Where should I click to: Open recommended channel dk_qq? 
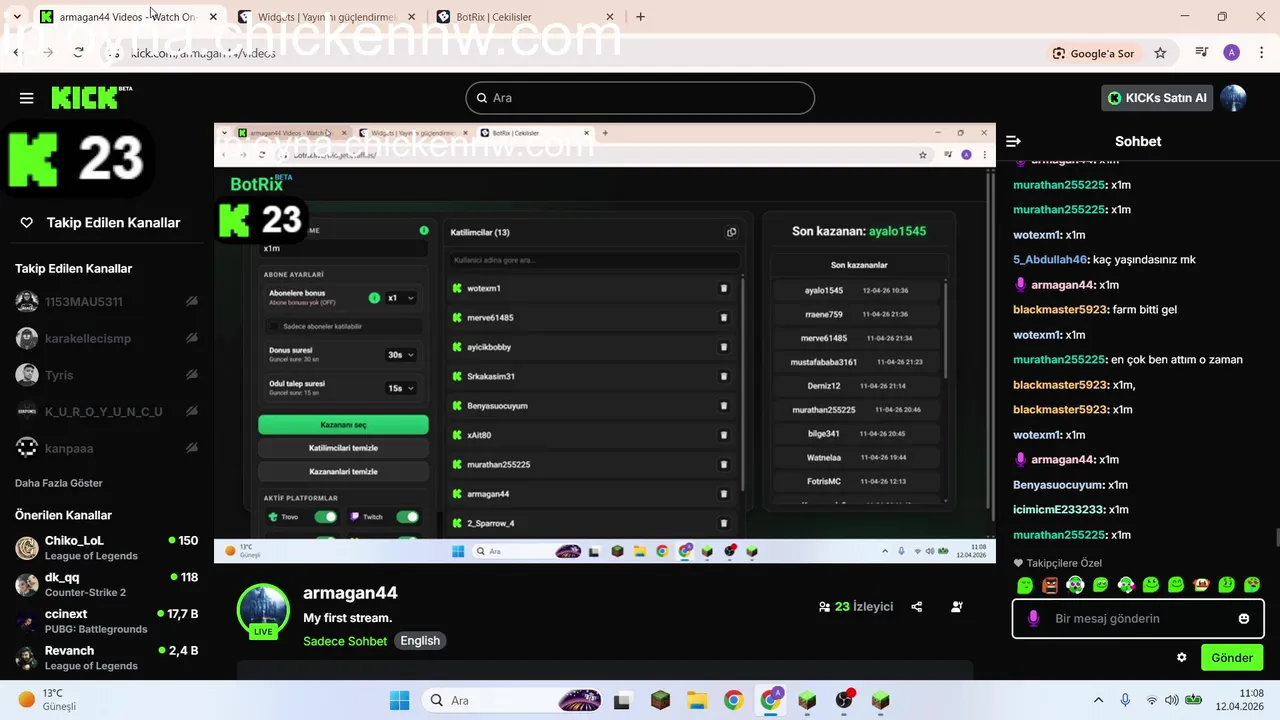point(106,585)
